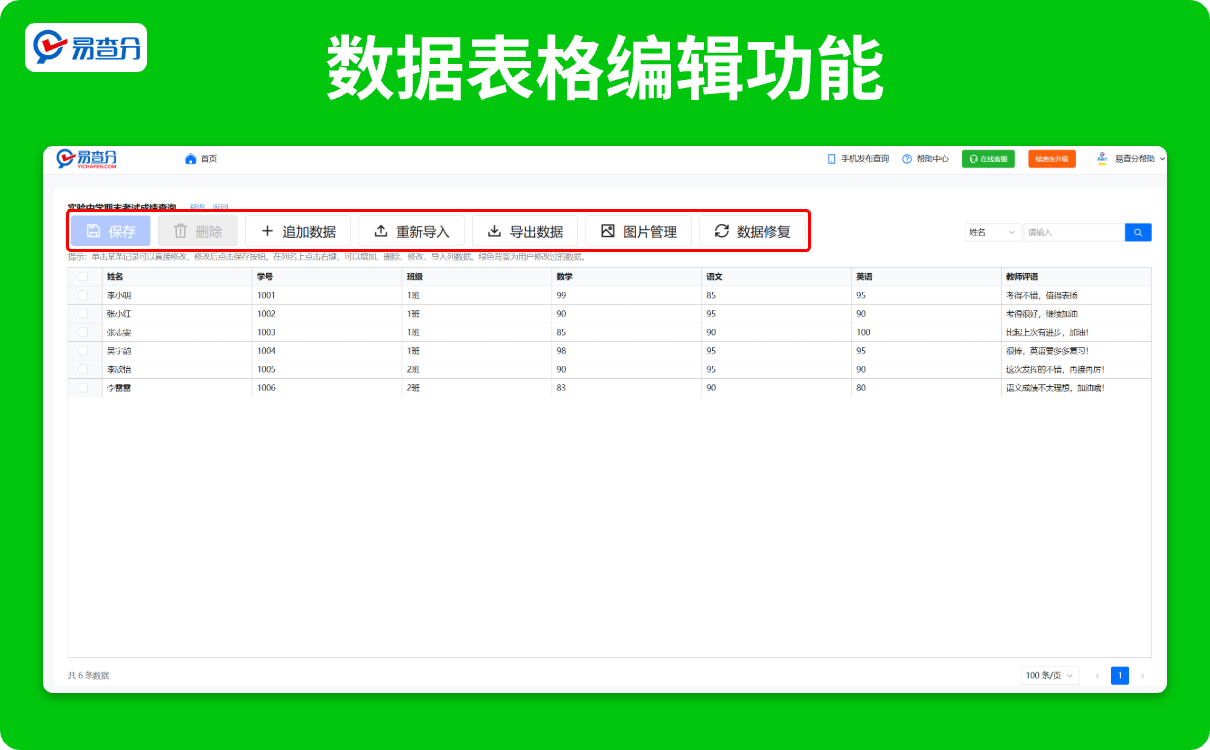This screenshot has height=750, width=1210.
Task: Use the 重新导入 upload icon
Action: 381,231
